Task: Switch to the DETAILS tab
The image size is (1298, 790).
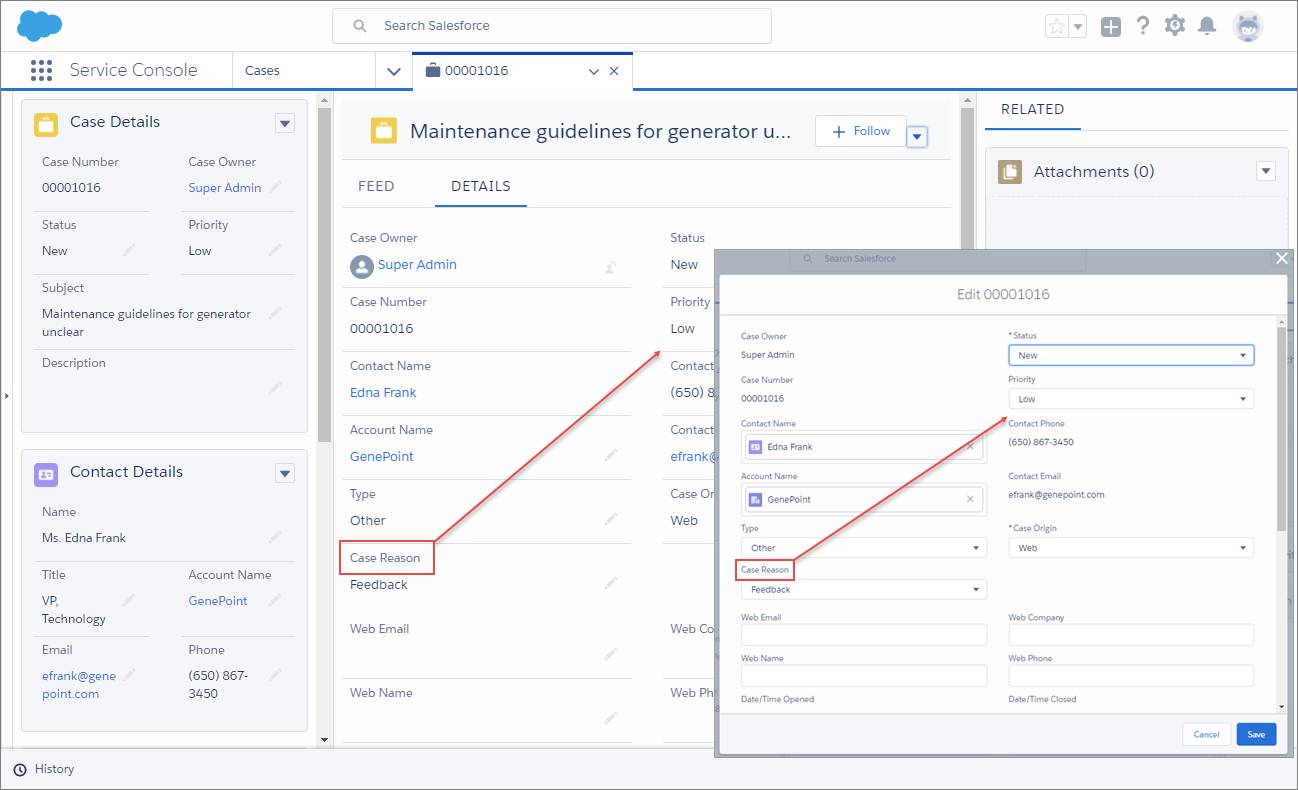Action: tap(481, 186)
